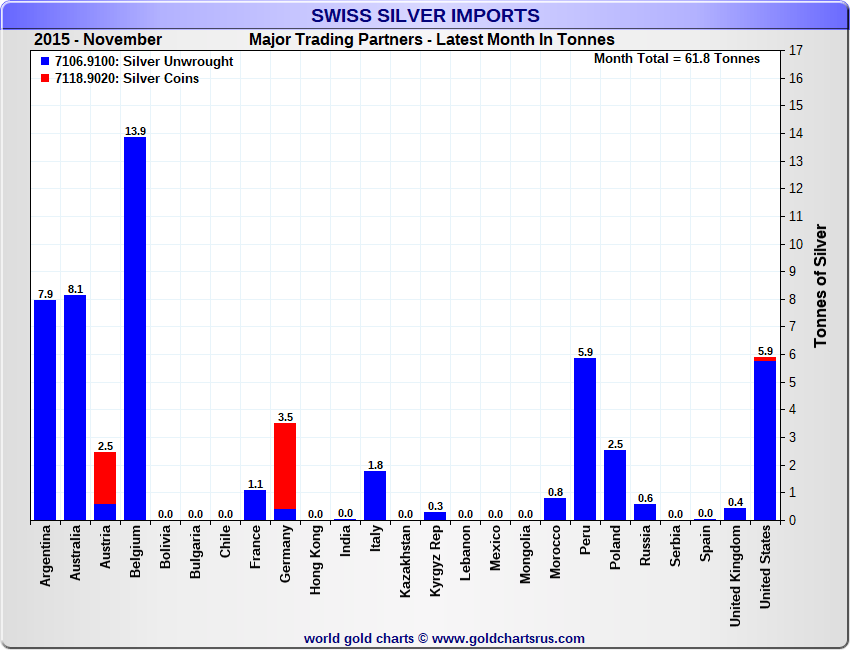Click the Tonnes of Silver axis title
Image resolution: width=850 pixels, height=650 pixels.
(x=820, y=285)
